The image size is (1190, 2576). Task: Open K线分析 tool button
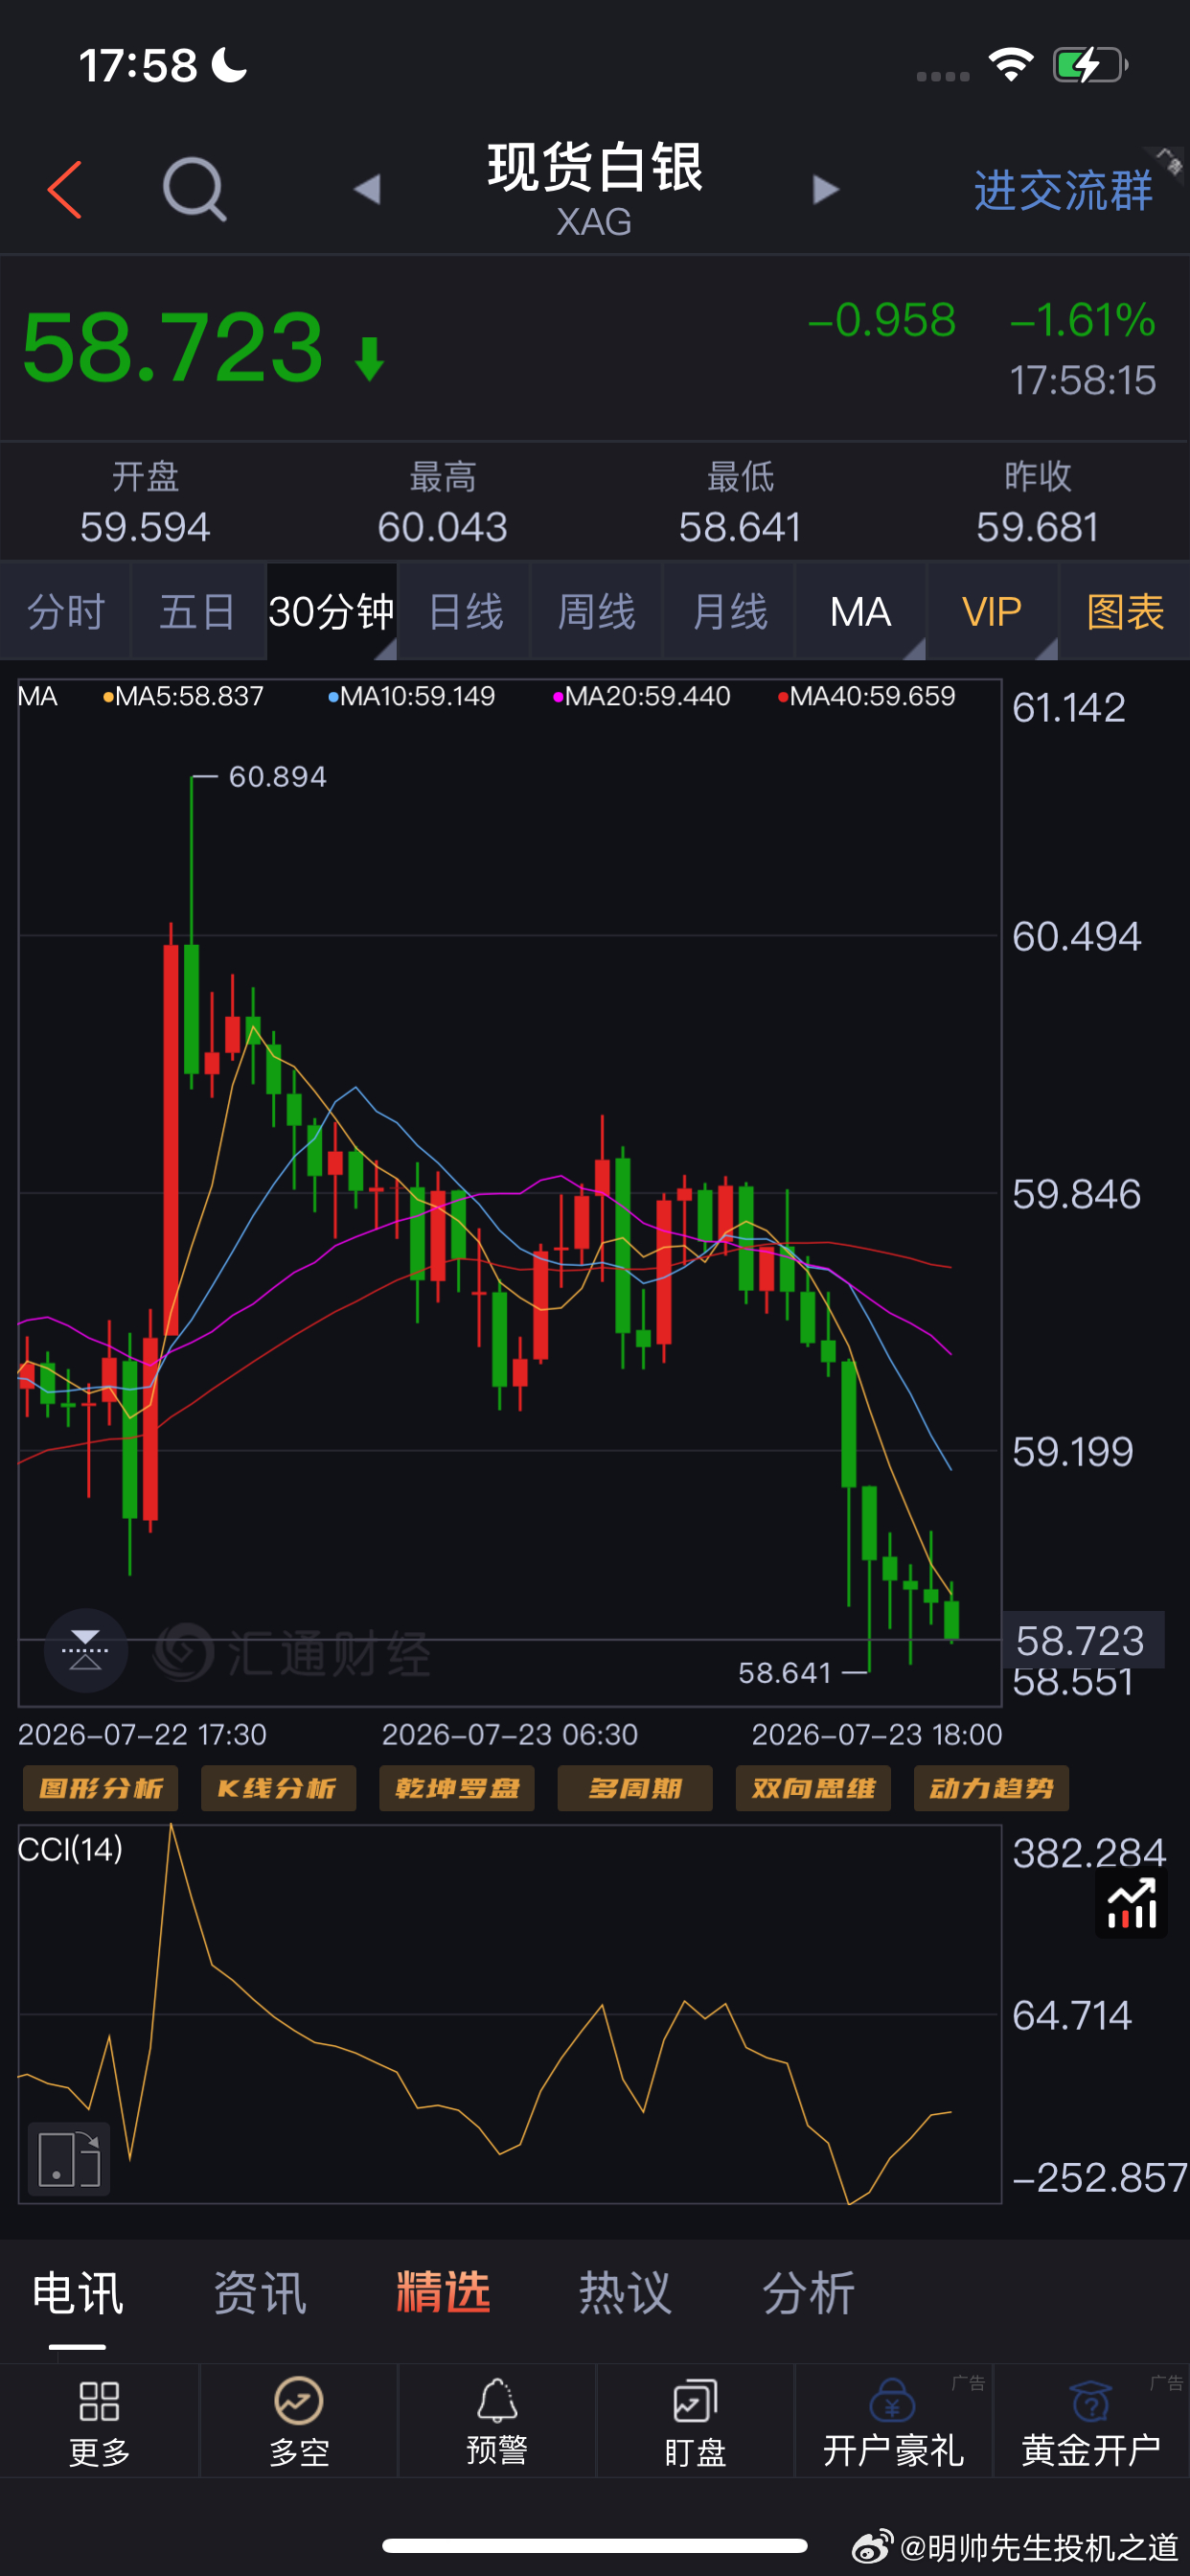[278, 1788]
